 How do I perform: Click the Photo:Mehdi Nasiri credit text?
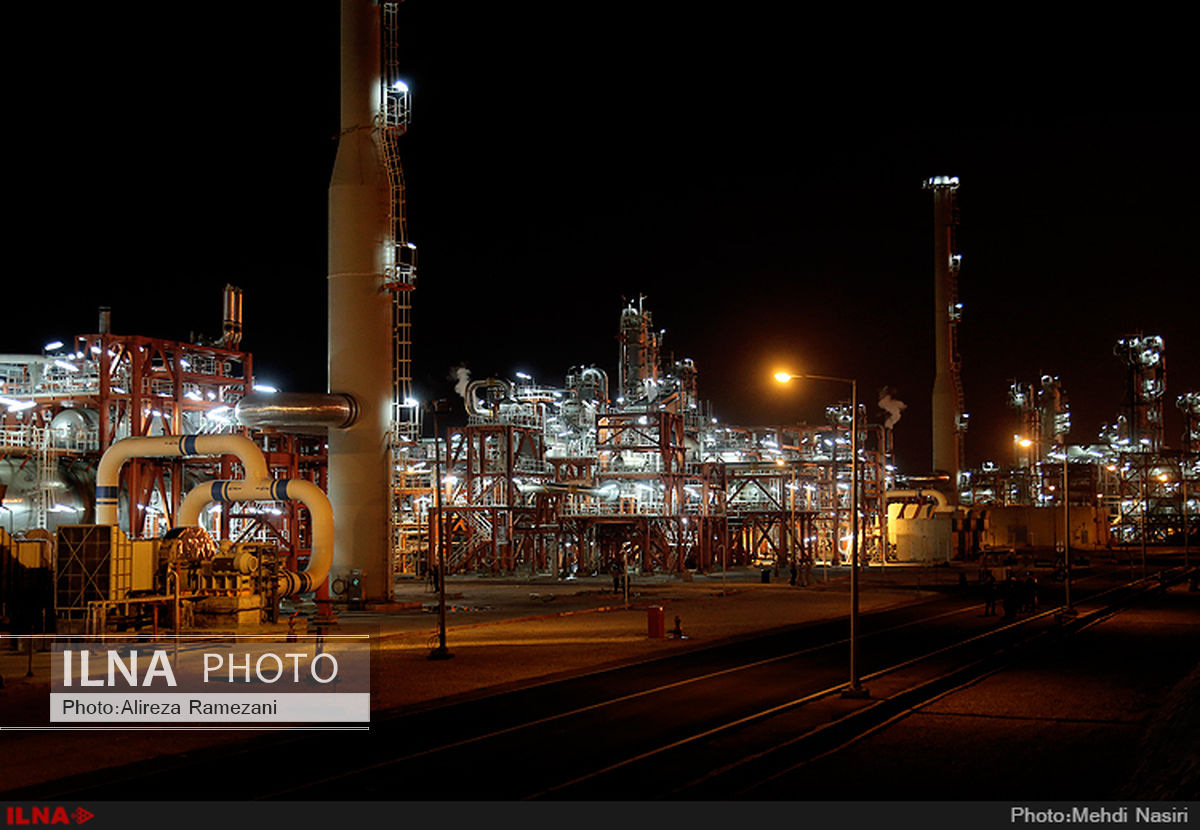(1098, 816)
